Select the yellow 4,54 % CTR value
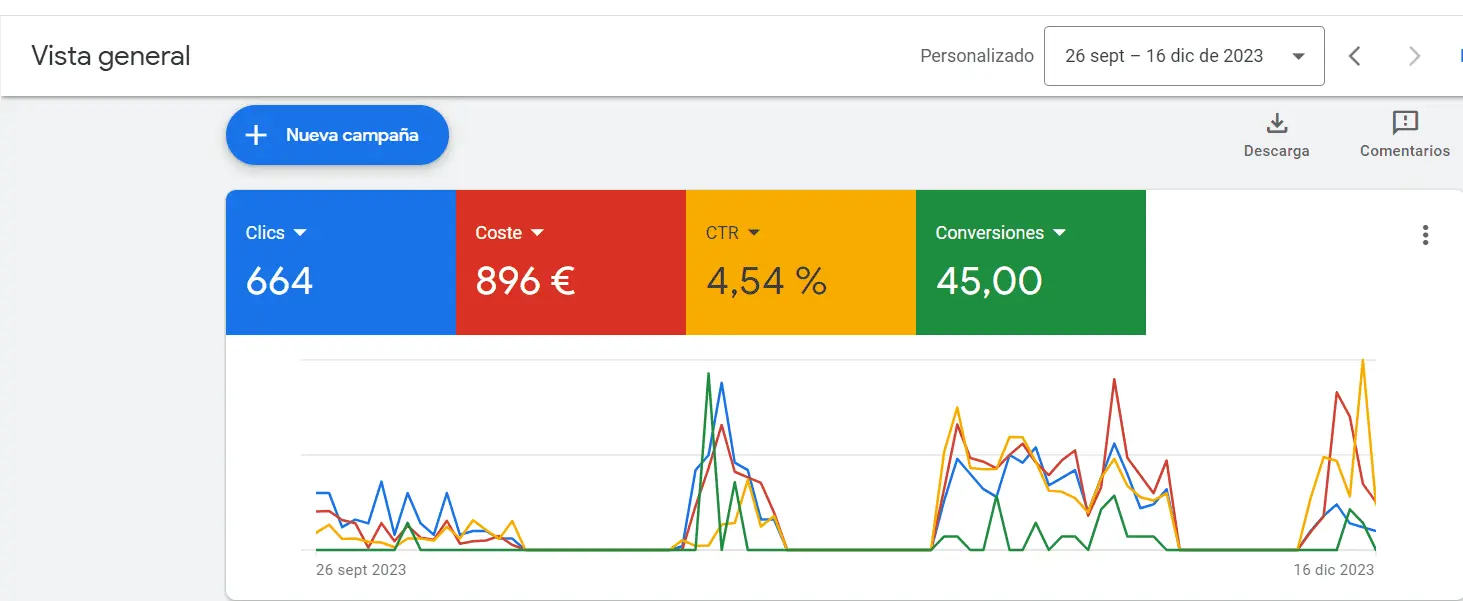 click(x=767, y=281)
